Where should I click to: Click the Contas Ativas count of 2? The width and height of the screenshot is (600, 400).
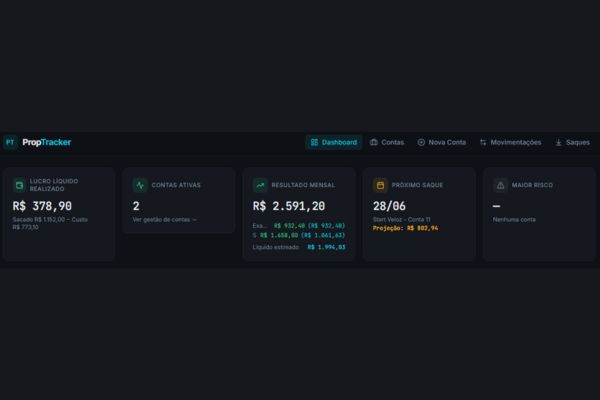point(136,206)
